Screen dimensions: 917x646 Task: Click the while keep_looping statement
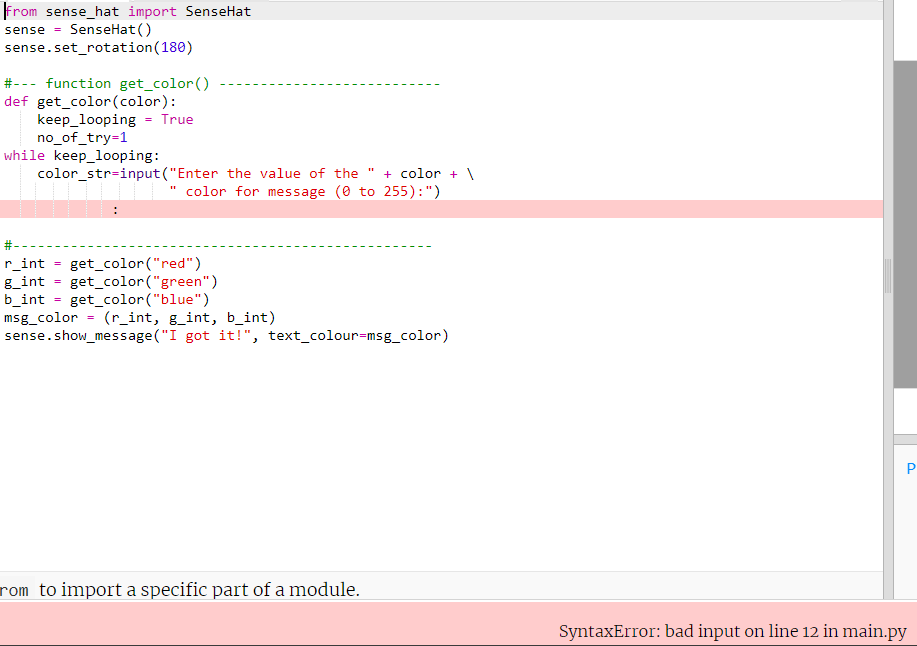80,155
